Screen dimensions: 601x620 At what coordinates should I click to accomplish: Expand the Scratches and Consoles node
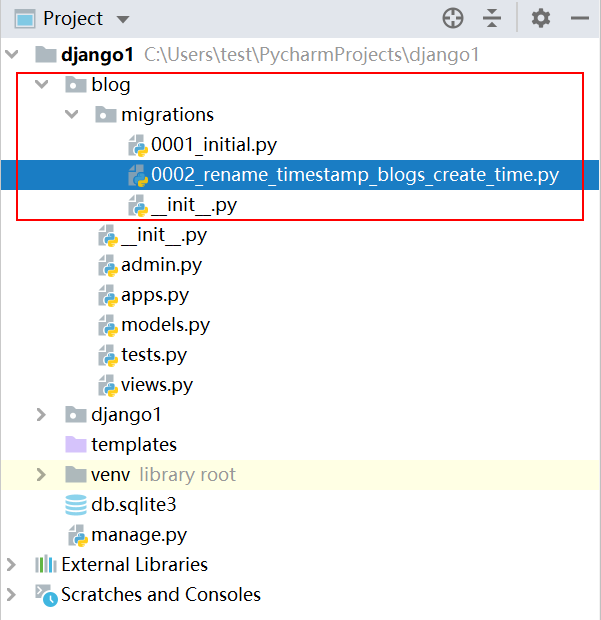(x=11, y=595)
